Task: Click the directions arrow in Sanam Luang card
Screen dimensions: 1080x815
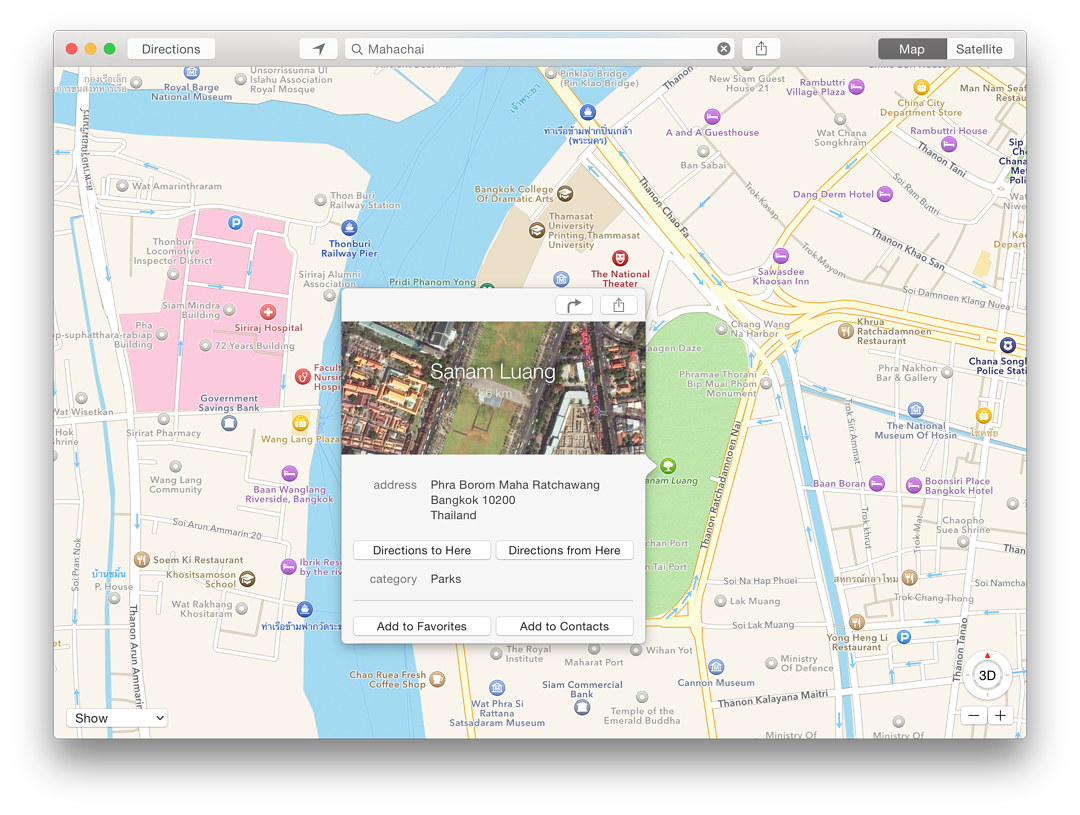Action: 574,305
